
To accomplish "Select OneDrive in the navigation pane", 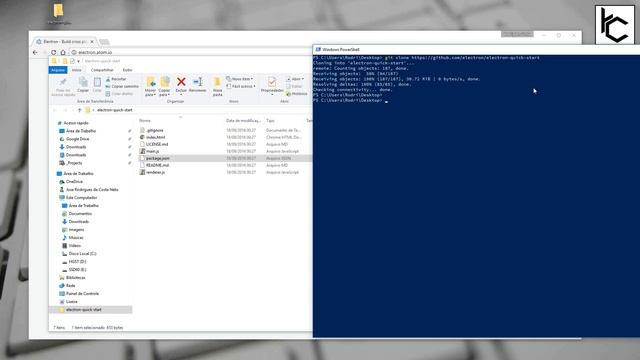I will pyautogui.click(x=74, y=181).
